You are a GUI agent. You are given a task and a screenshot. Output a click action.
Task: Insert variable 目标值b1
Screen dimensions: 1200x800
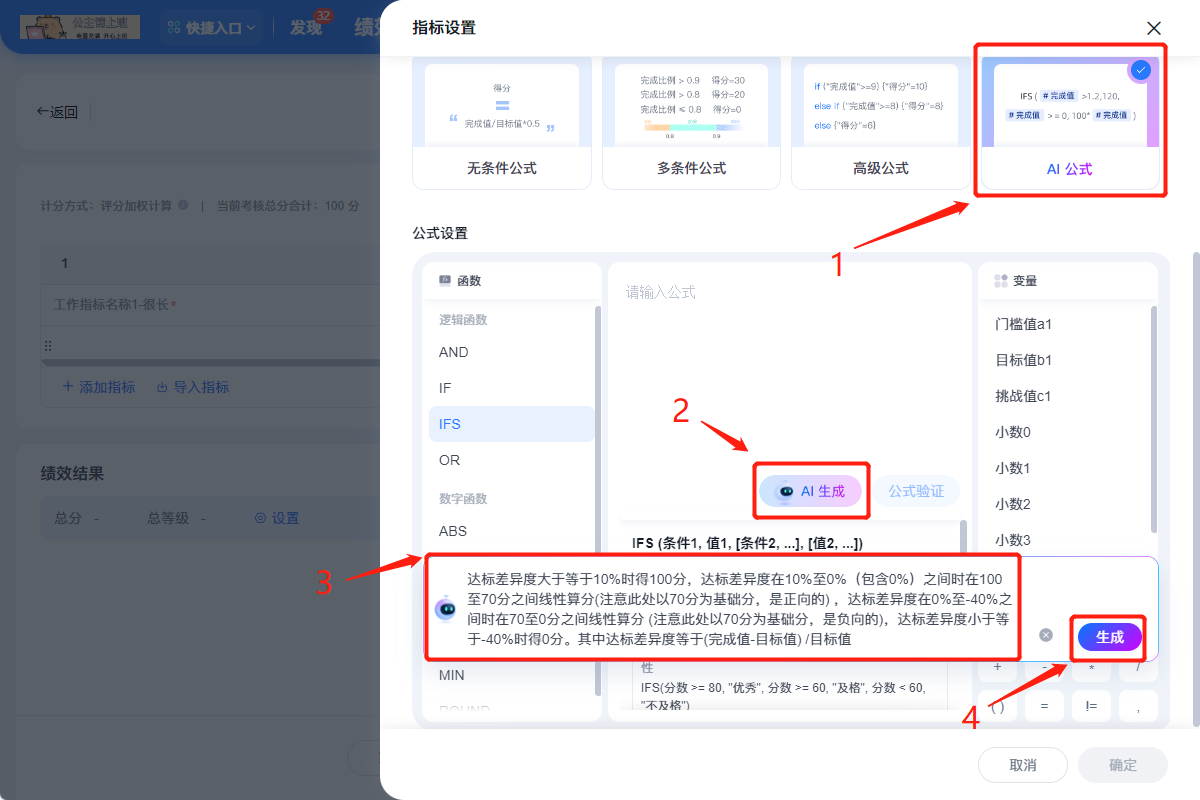coord(1023,360)
